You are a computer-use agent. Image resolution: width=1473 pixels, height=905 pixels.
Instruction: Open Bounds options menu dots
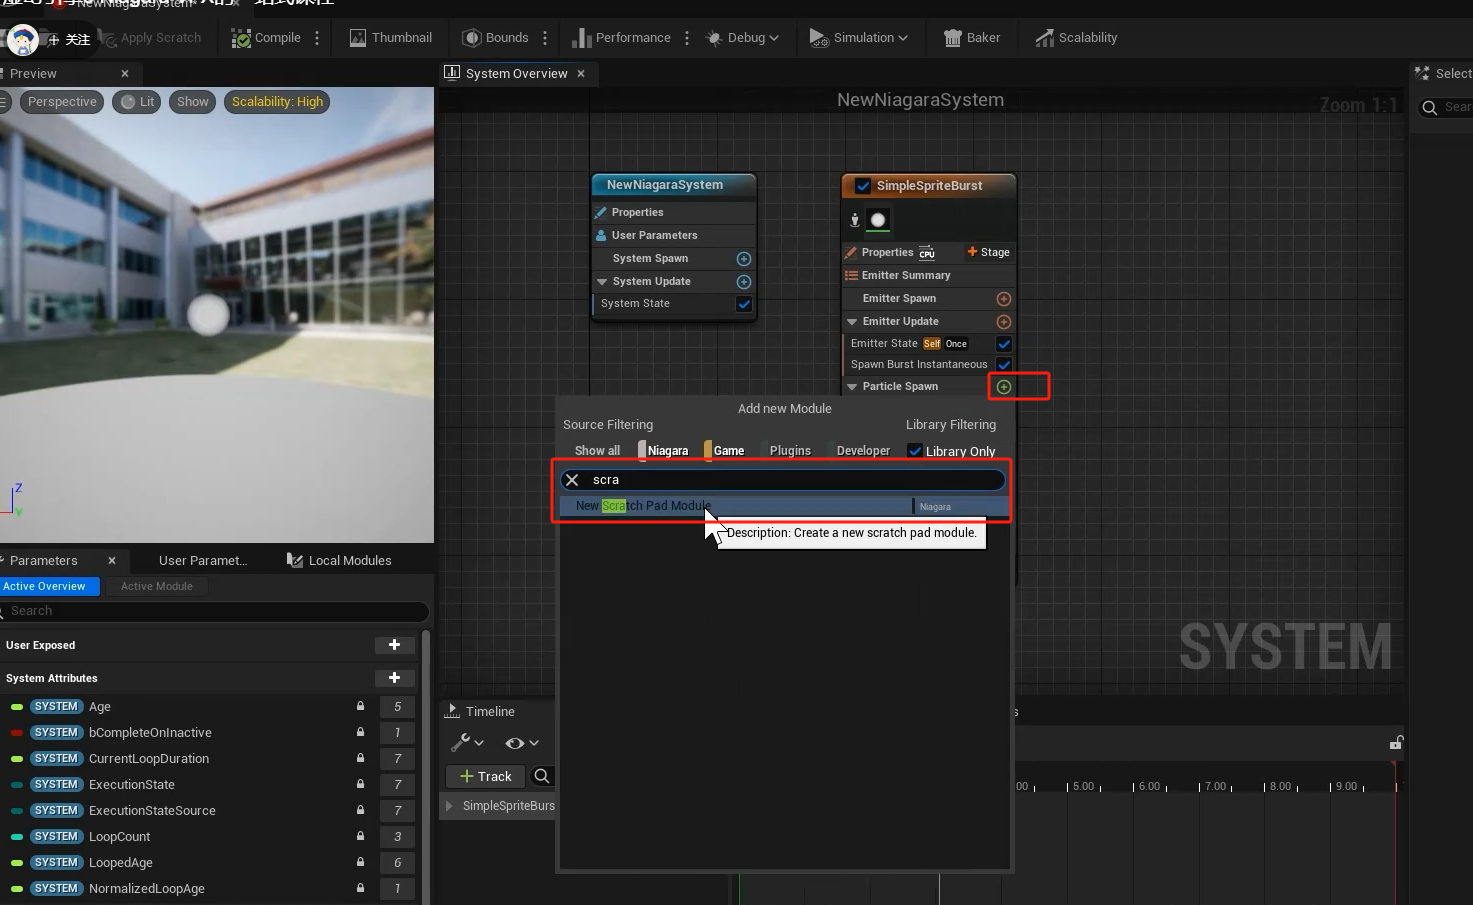point(545,38)
